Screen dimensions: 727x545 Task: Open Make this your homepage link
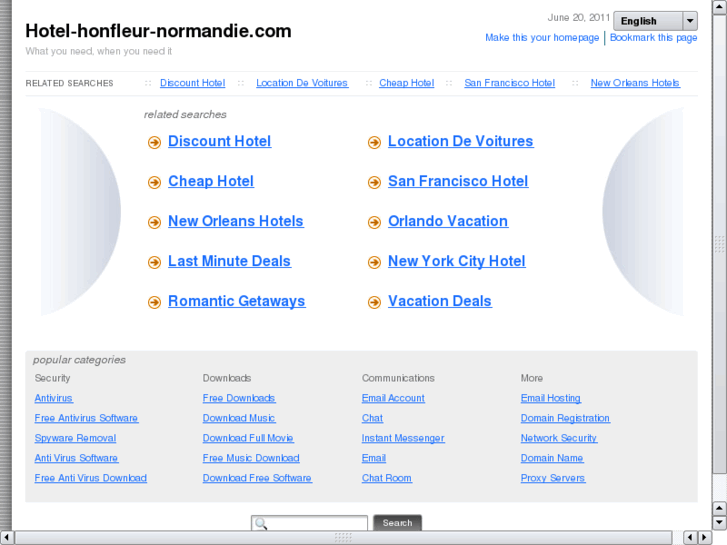coord(542,38)
